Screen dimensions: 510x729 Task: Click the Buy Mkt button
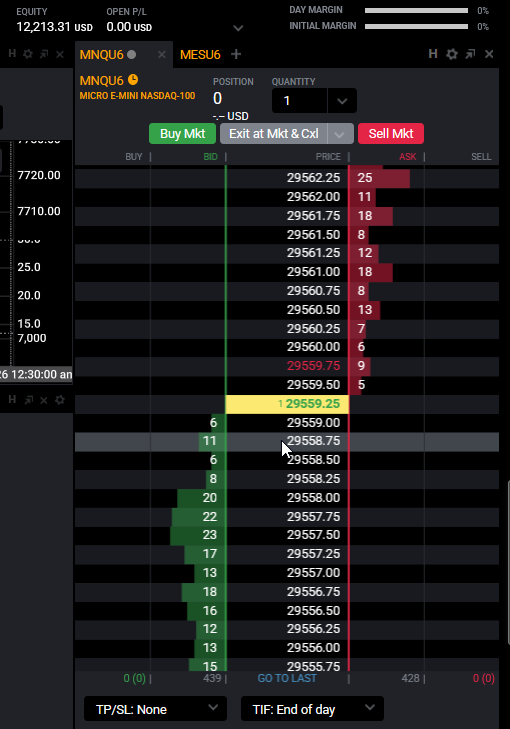(182, 134)
